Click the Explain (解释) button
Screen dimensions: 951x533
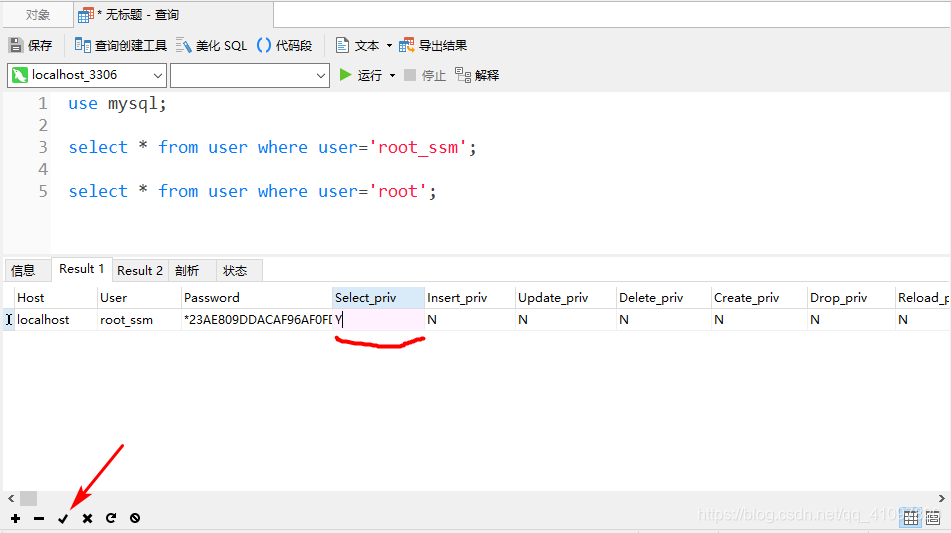tap(477, 75)
